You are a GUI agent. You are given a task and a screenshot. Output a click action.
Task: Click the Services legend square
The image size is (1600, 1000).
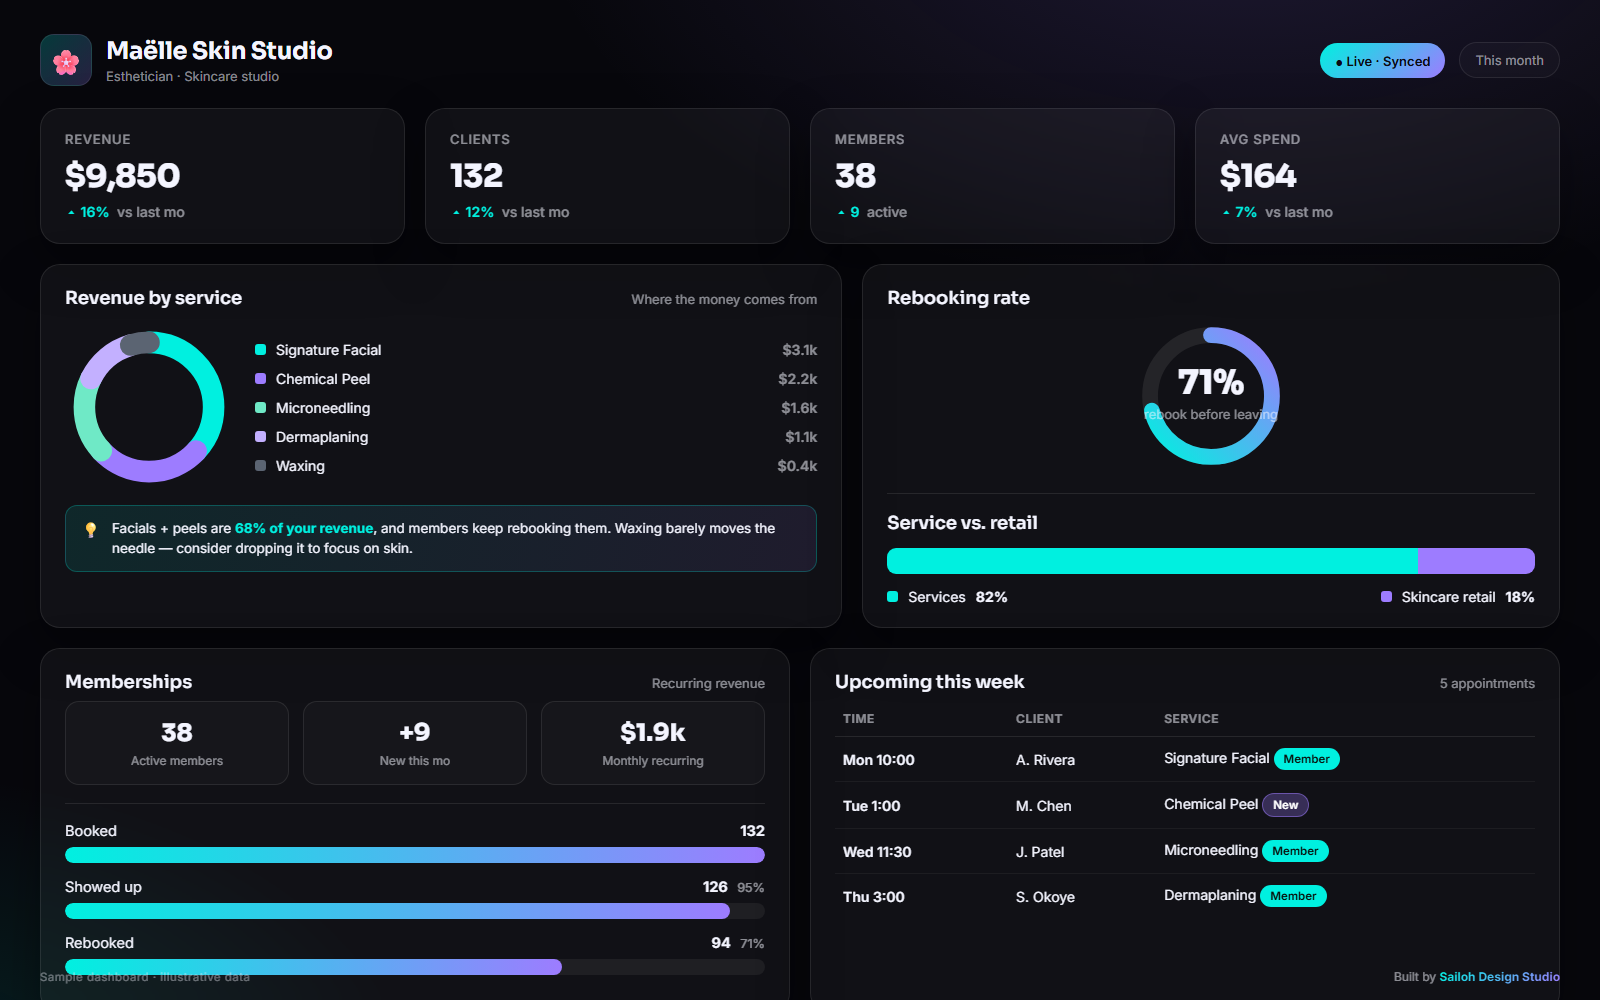[x=892, y=597]
